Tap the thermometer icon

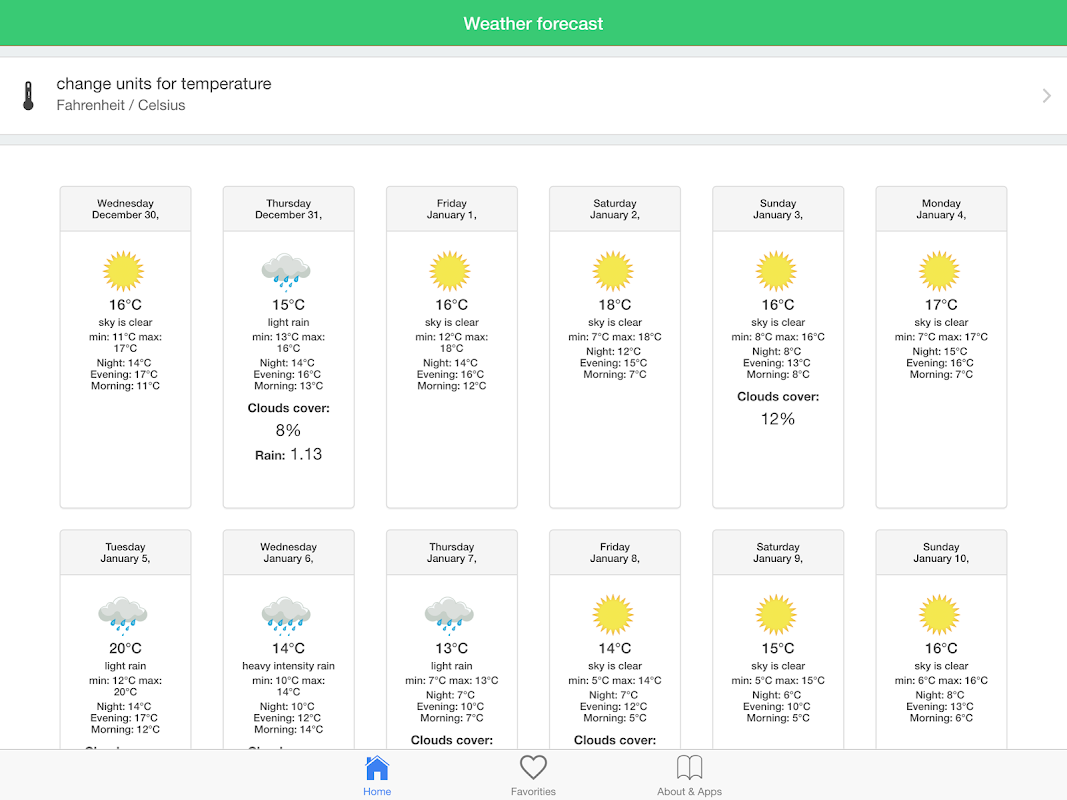(x=29, y=96)
